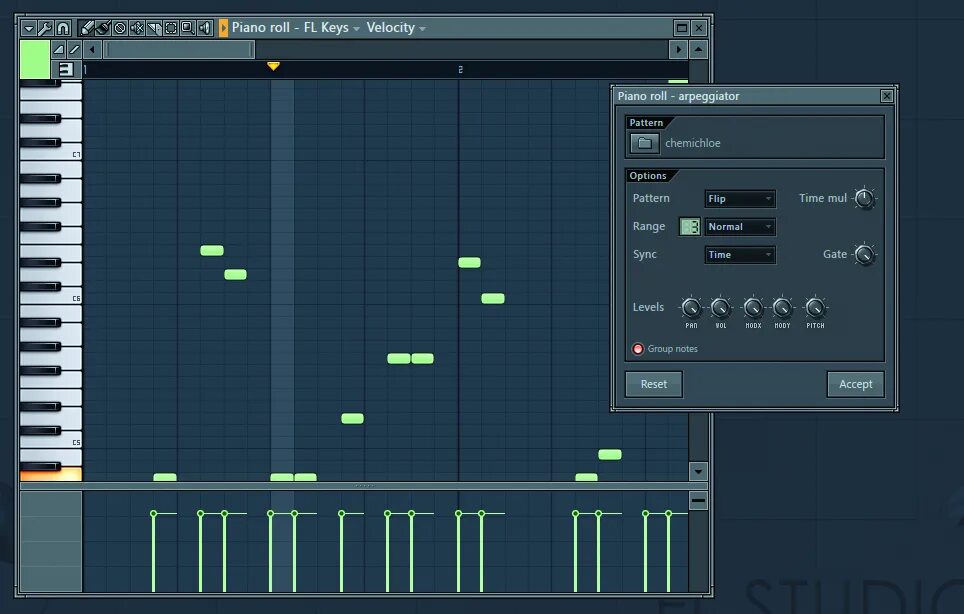Select the Delete tool
The height and width of the screenshot is (614, 964).
[120, 28]
